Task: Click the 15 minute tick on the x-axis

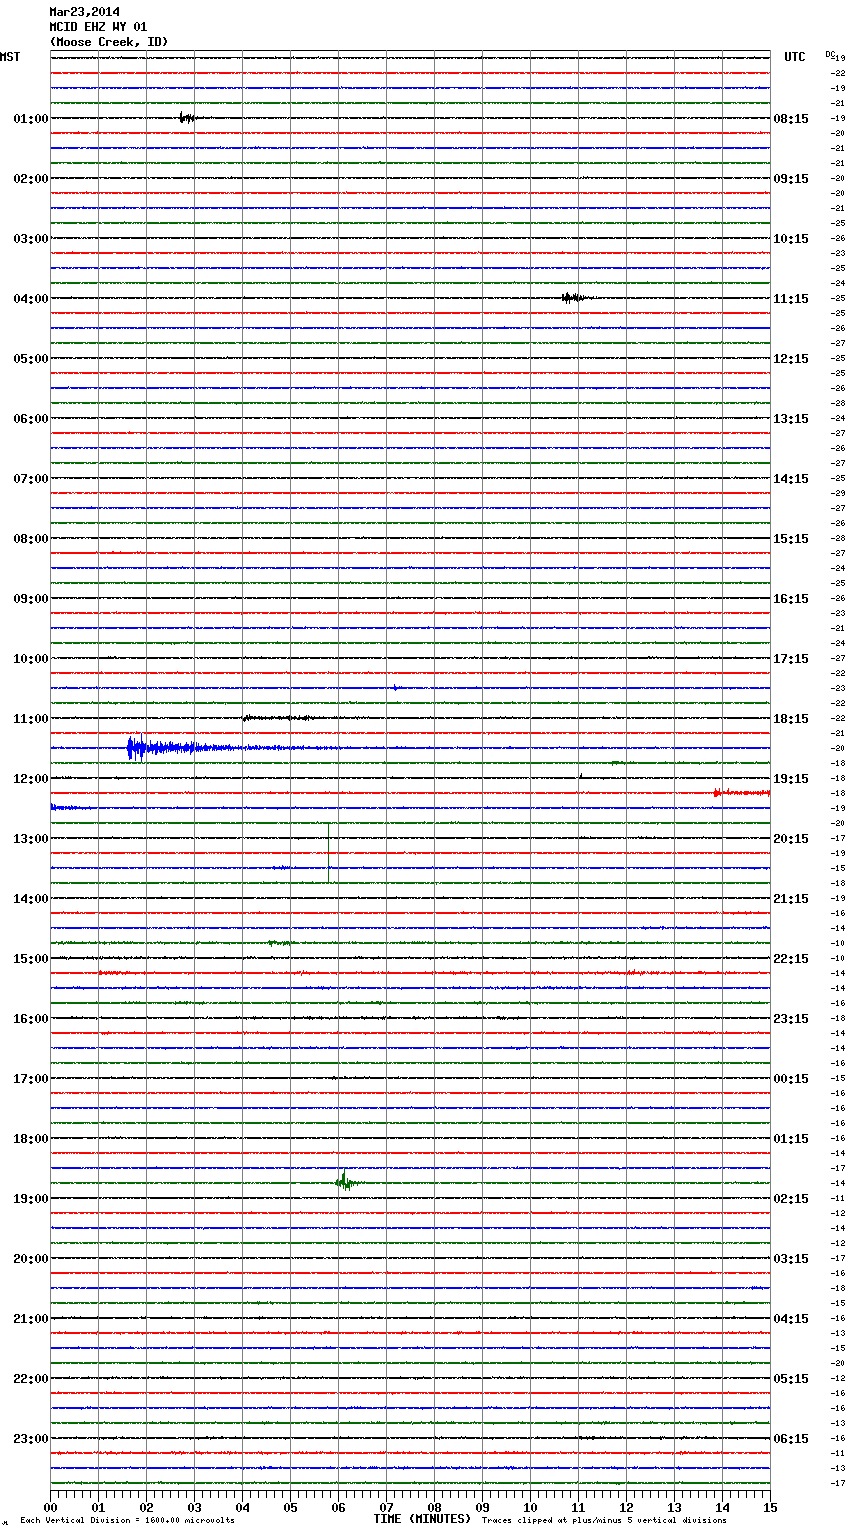Action: click(769, 1508)
